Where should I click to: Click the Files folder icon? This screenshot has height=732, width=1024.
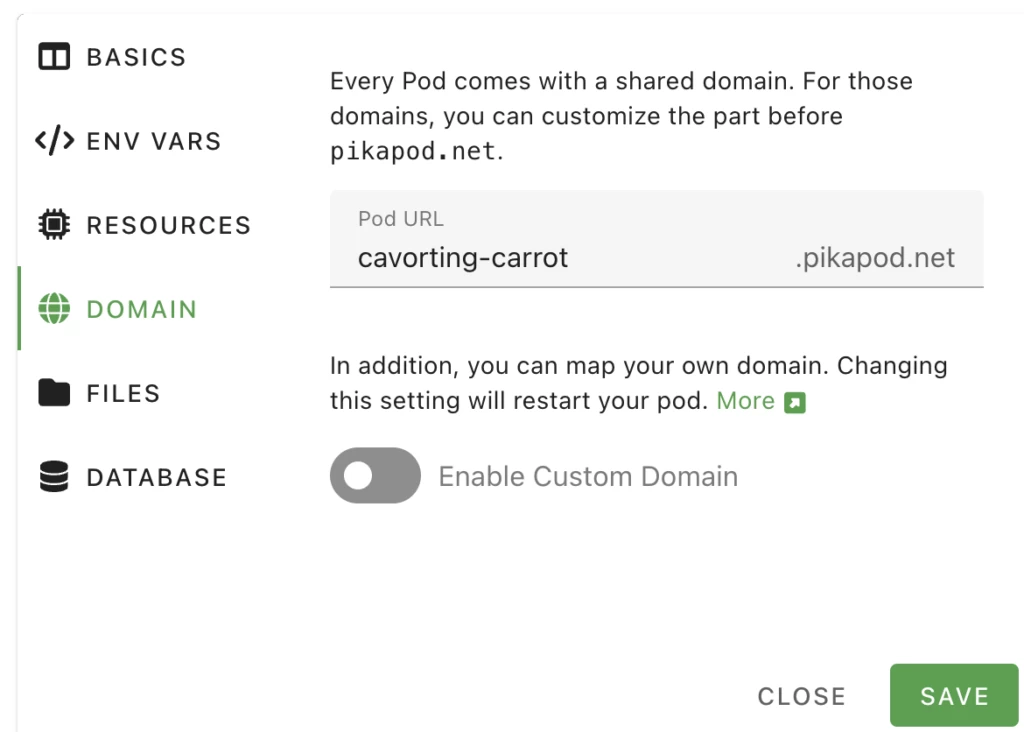55,393
